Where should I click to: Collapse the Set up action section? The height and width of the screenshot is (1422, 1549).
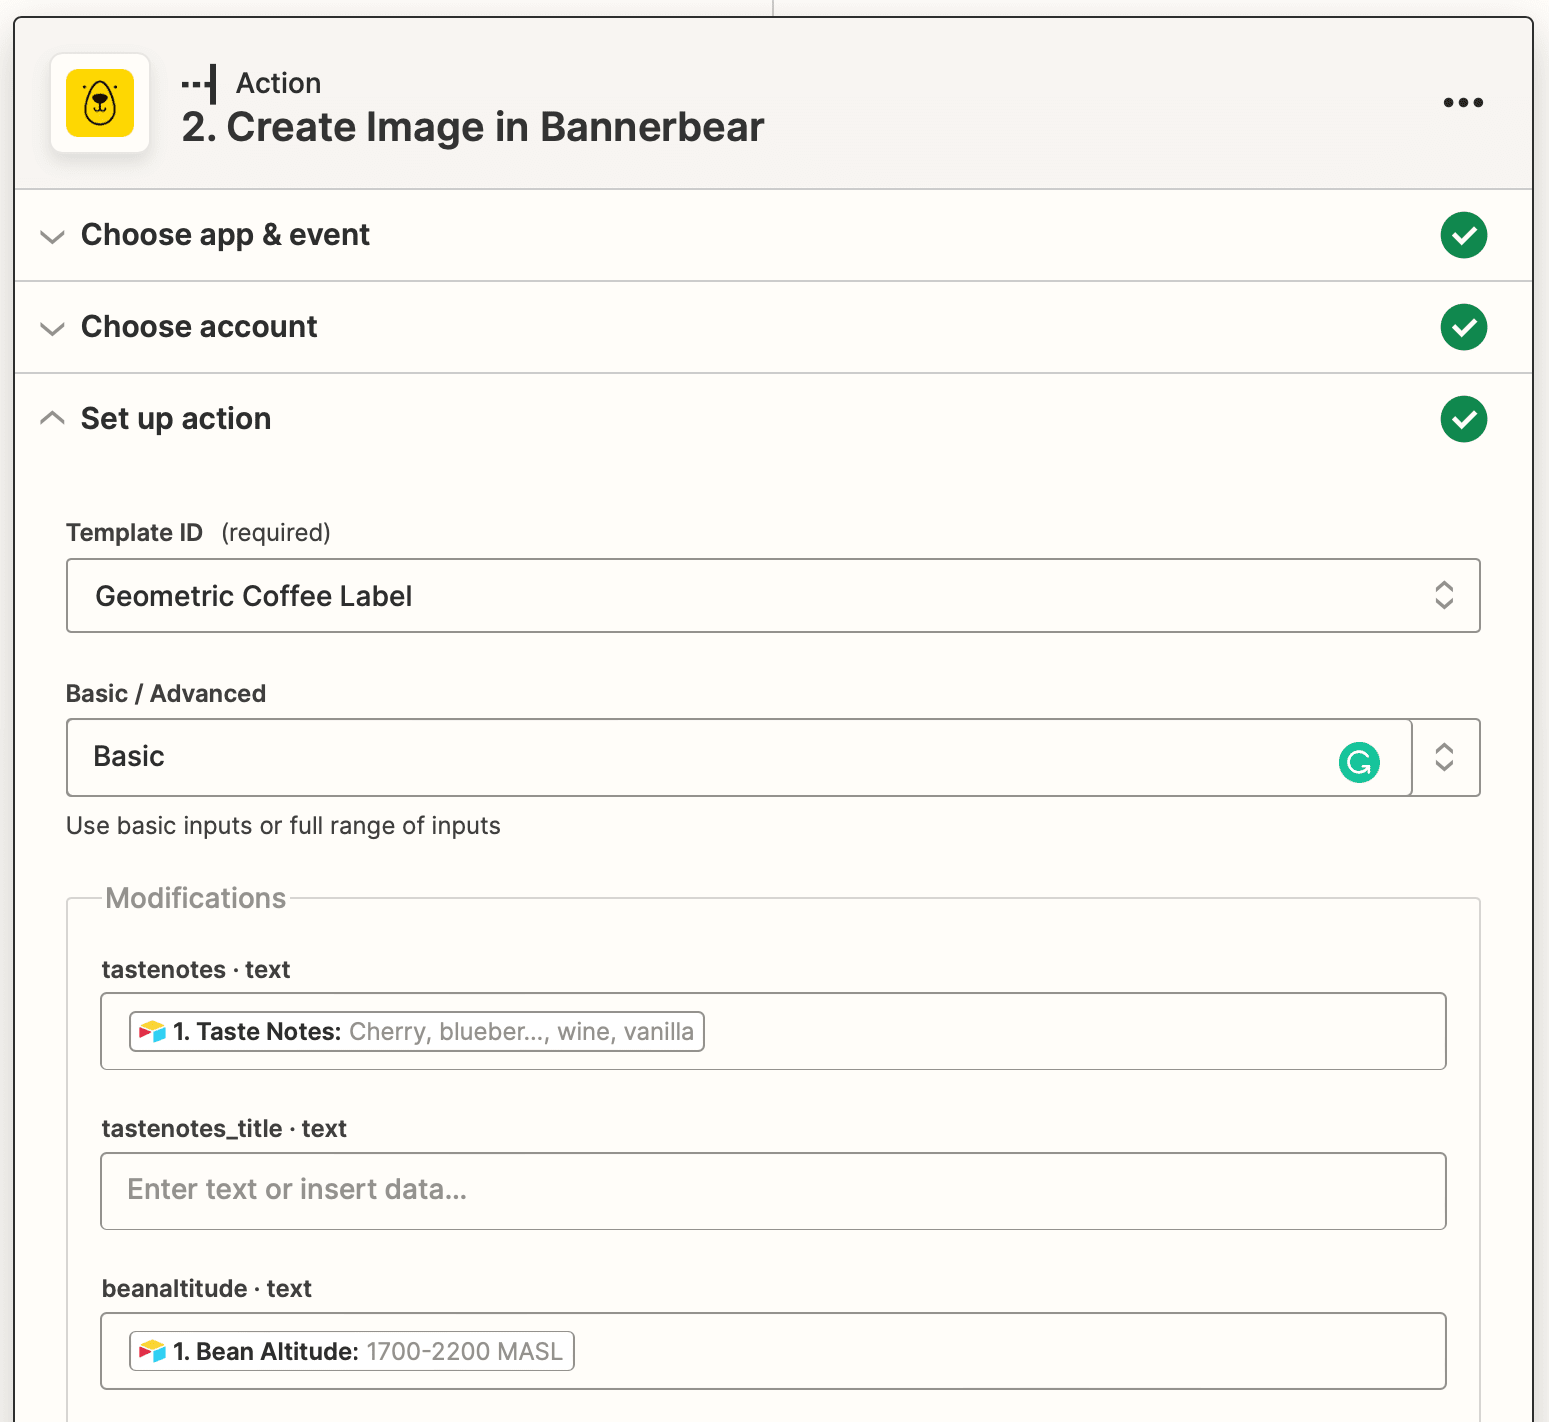point(52,418)
